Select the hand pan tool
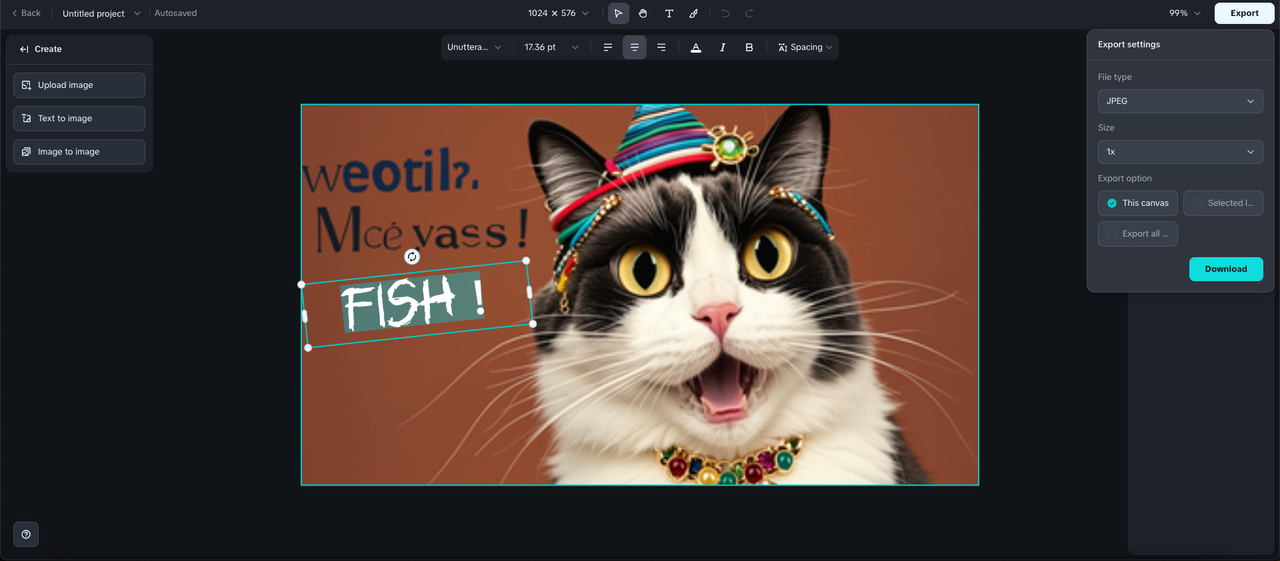 pos(643,13)
